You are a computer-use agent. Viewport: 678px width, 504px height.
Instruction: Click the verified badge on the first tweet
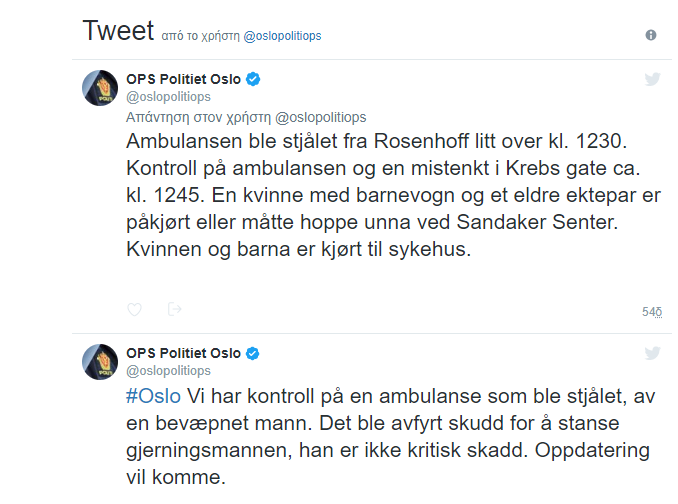point(254,79)
